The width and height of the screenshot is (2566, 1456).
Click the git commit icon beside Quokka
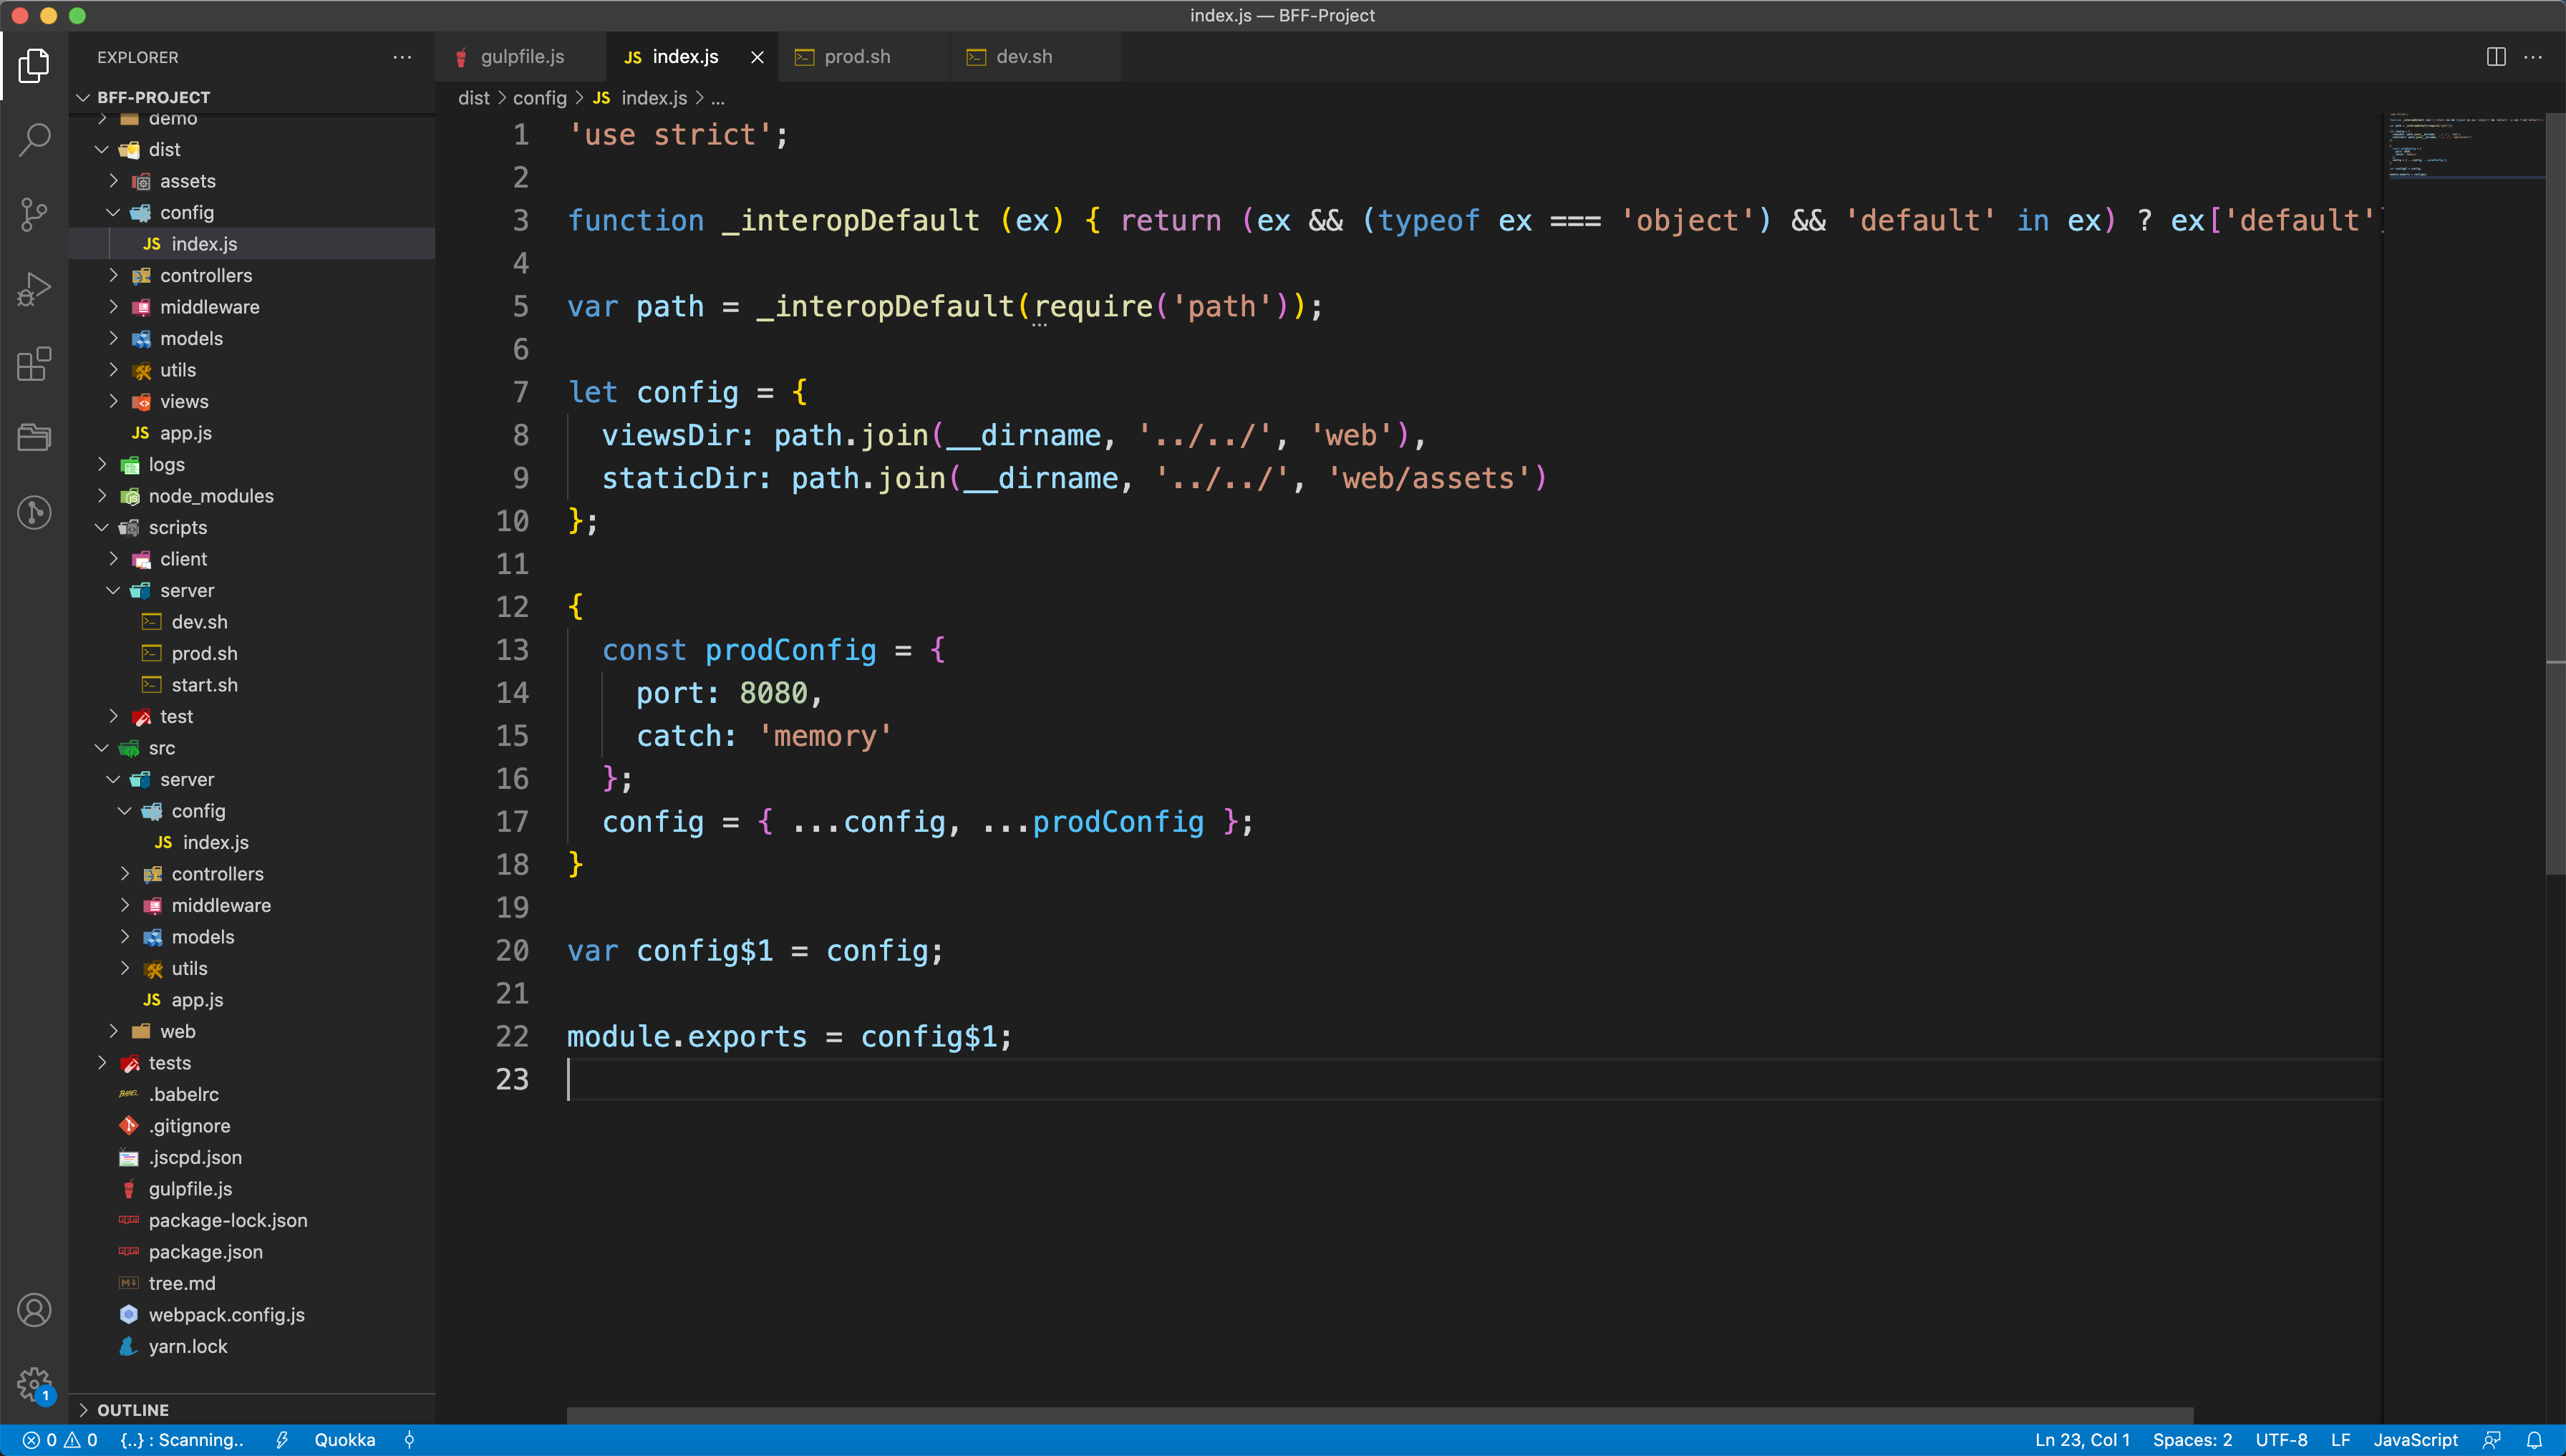point(409,1440)
